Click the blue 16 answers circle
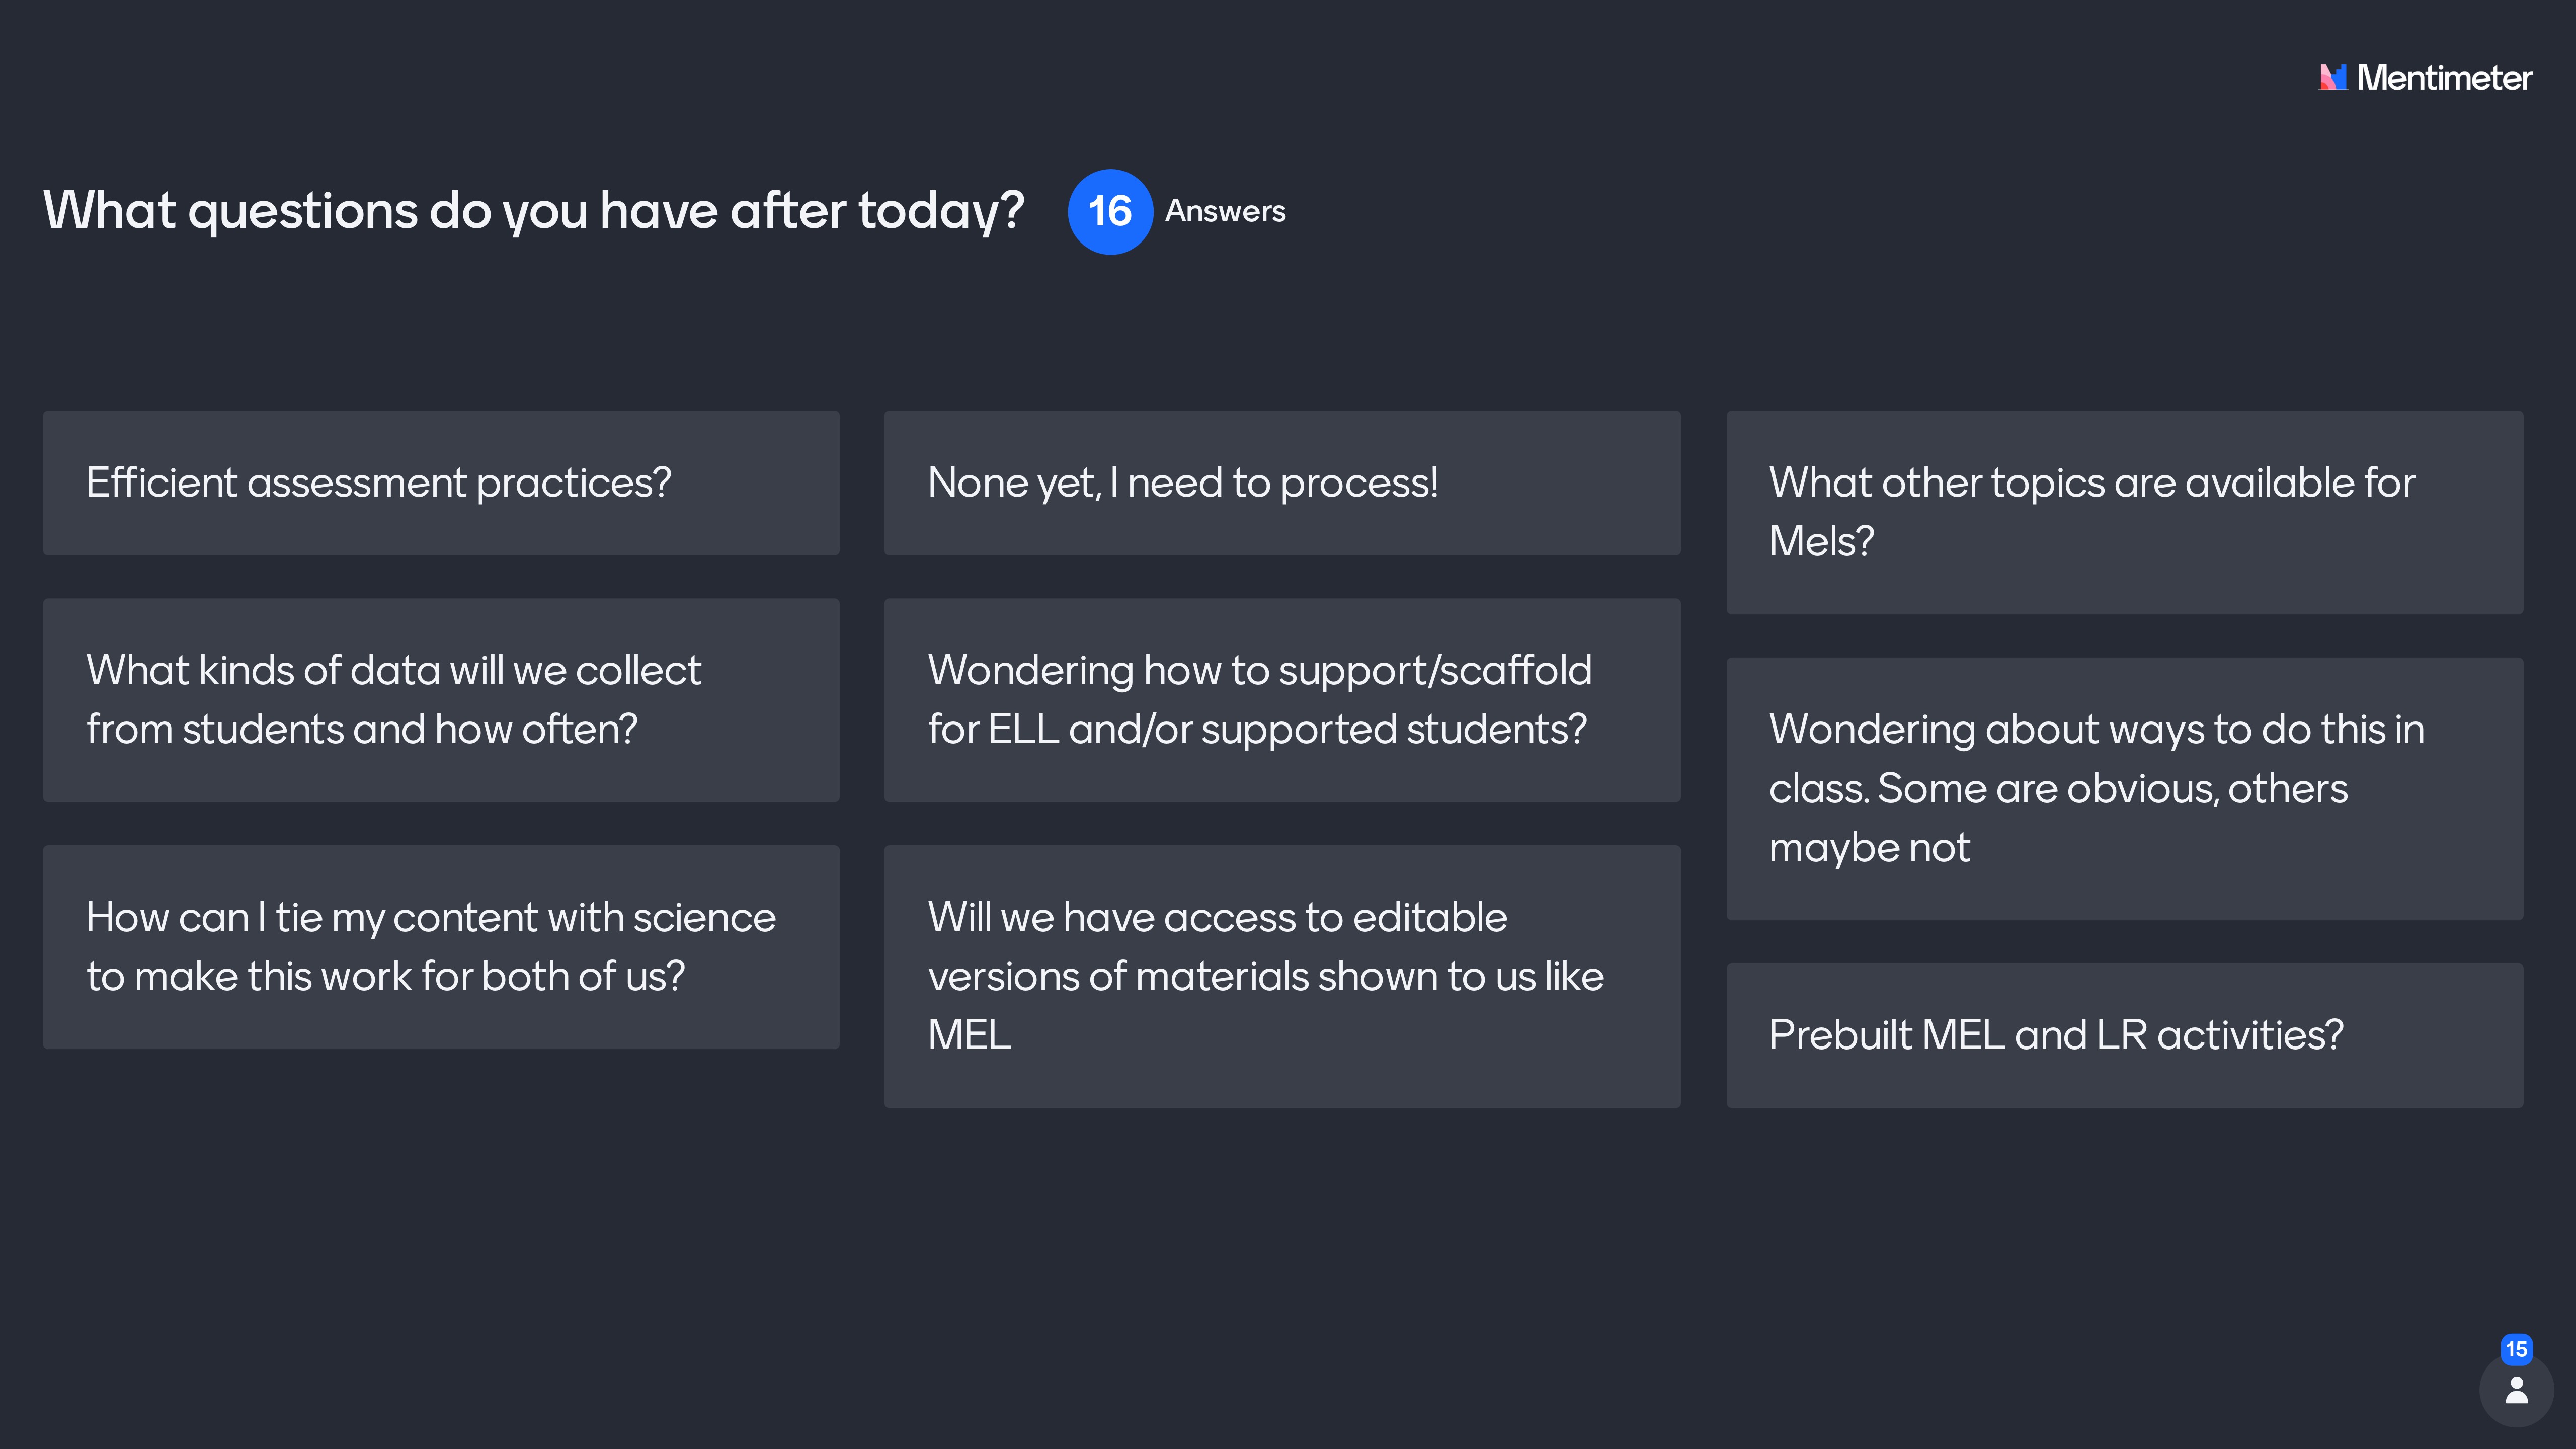This screenshot has width=2576, height=1449. click(1109, 211)
